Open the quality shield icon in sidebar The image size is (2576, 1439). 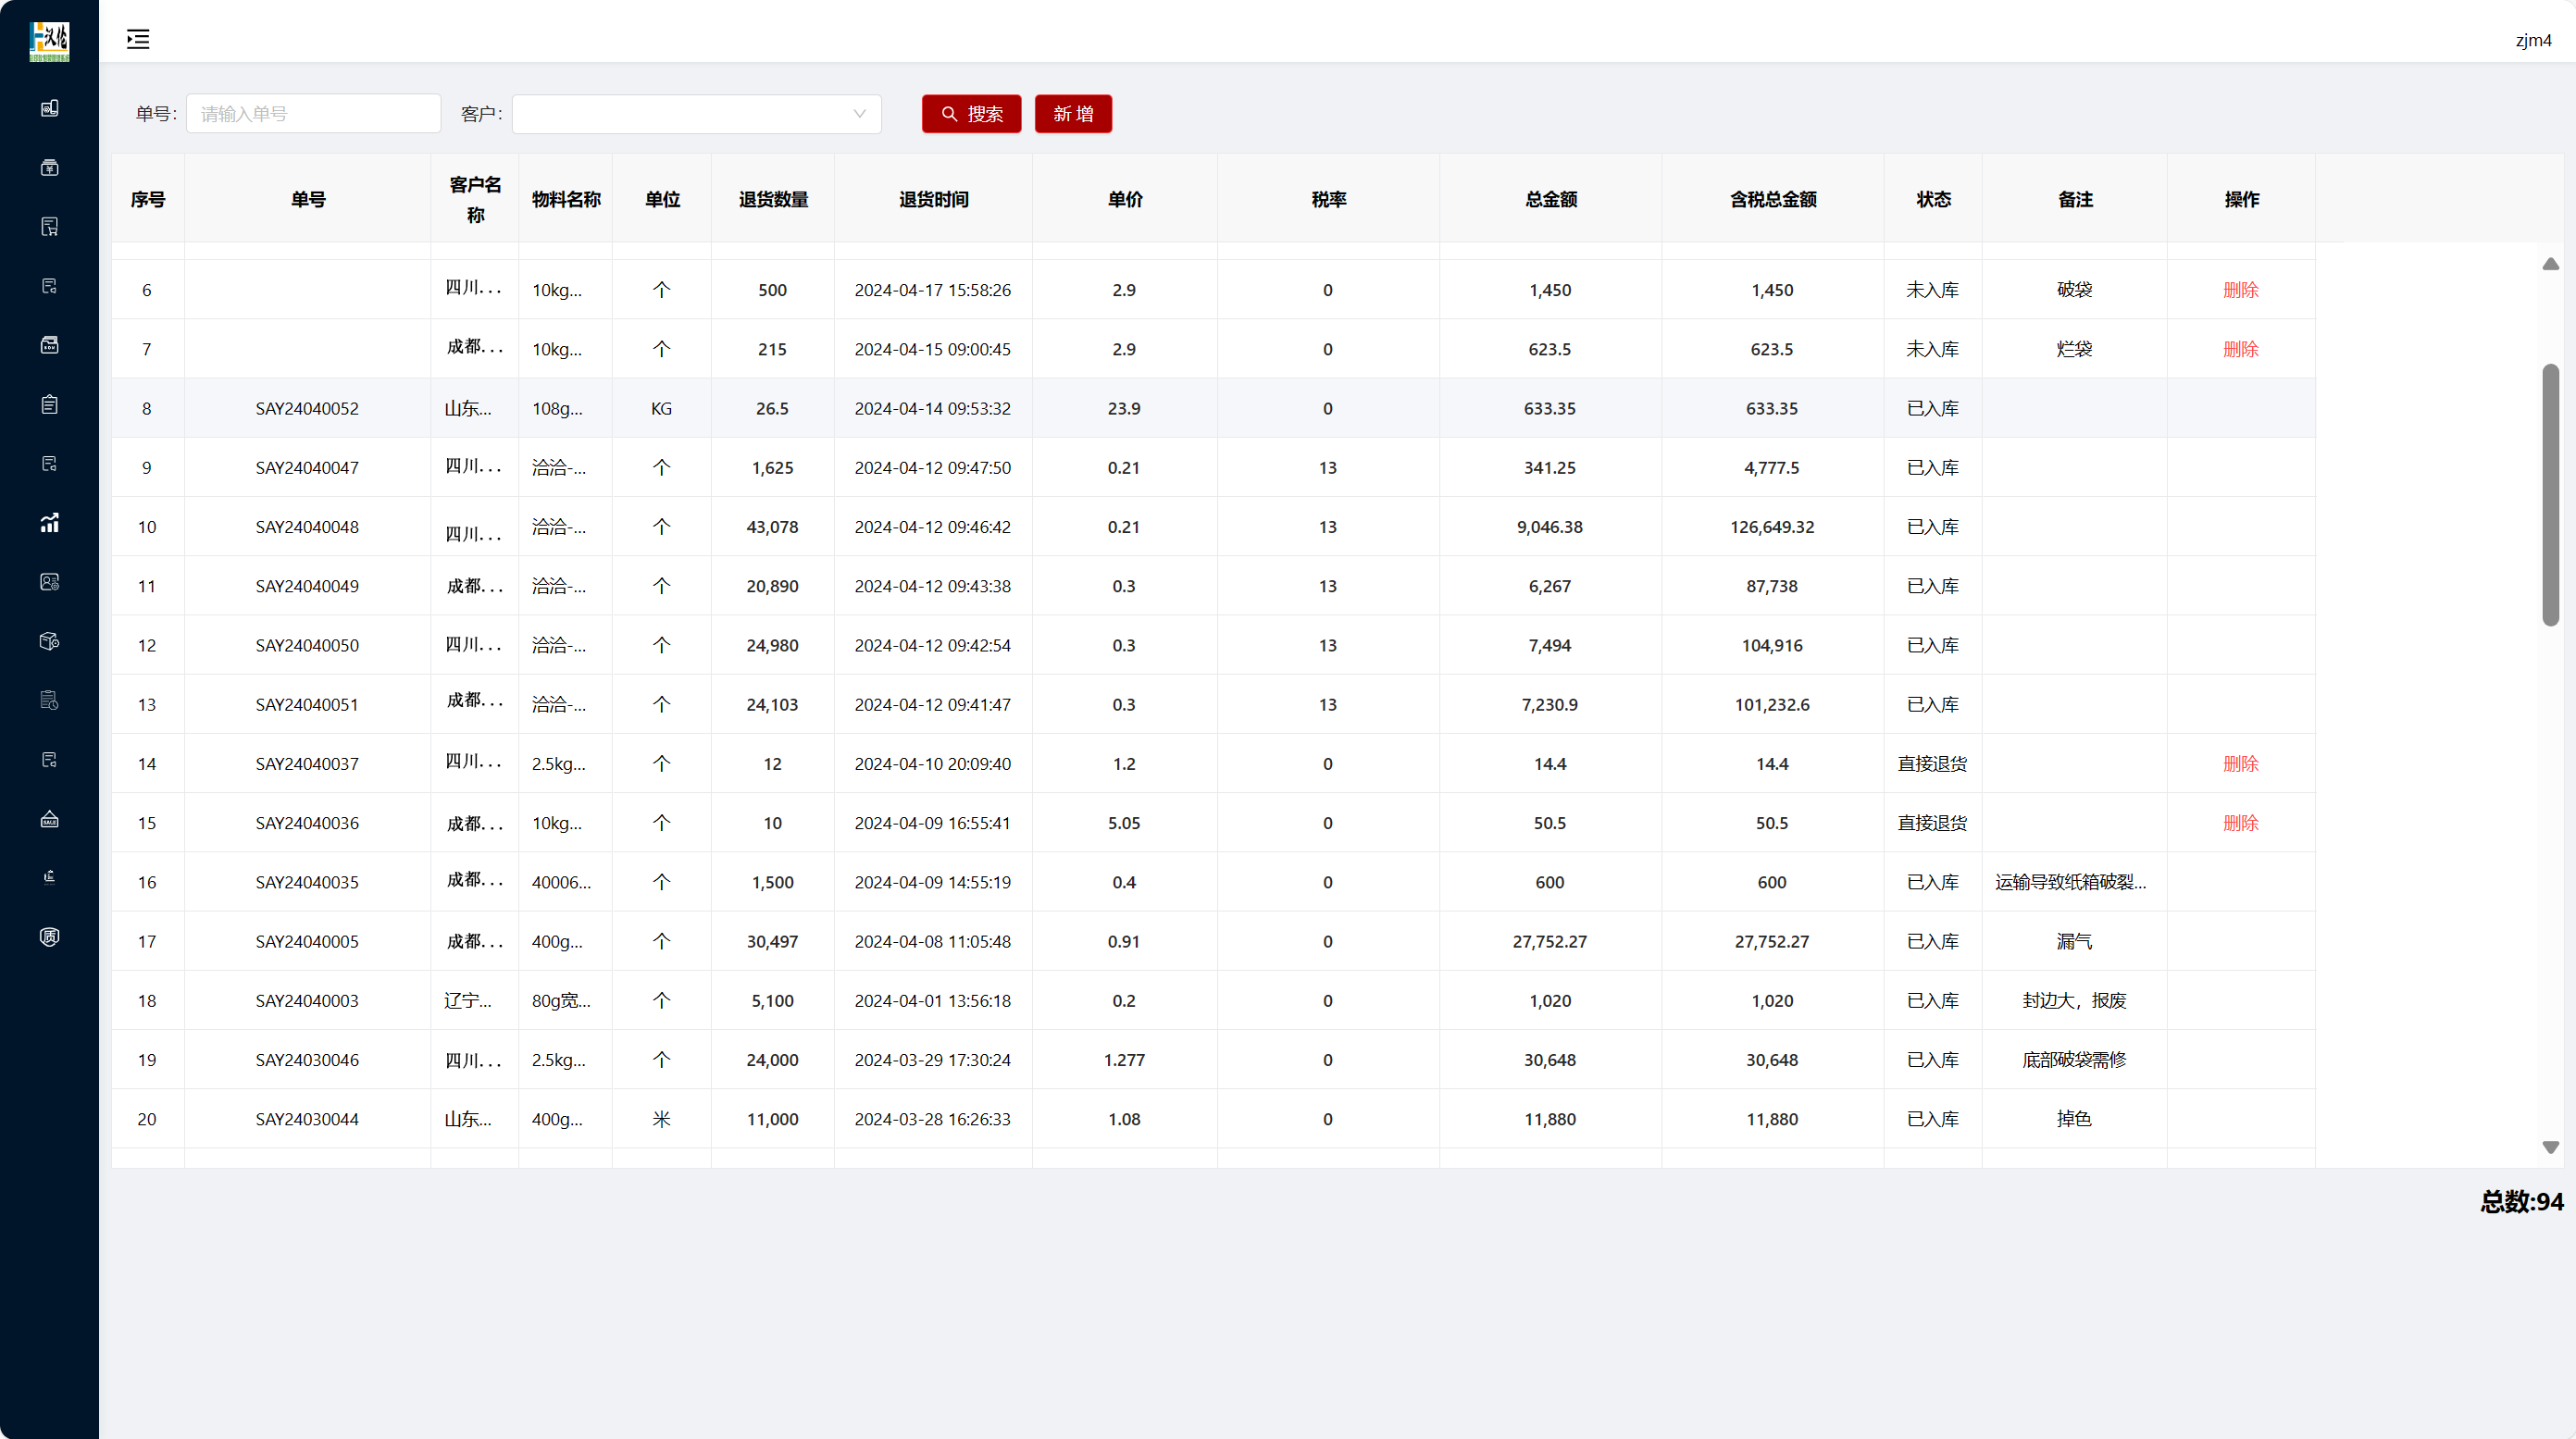[49, 937]
